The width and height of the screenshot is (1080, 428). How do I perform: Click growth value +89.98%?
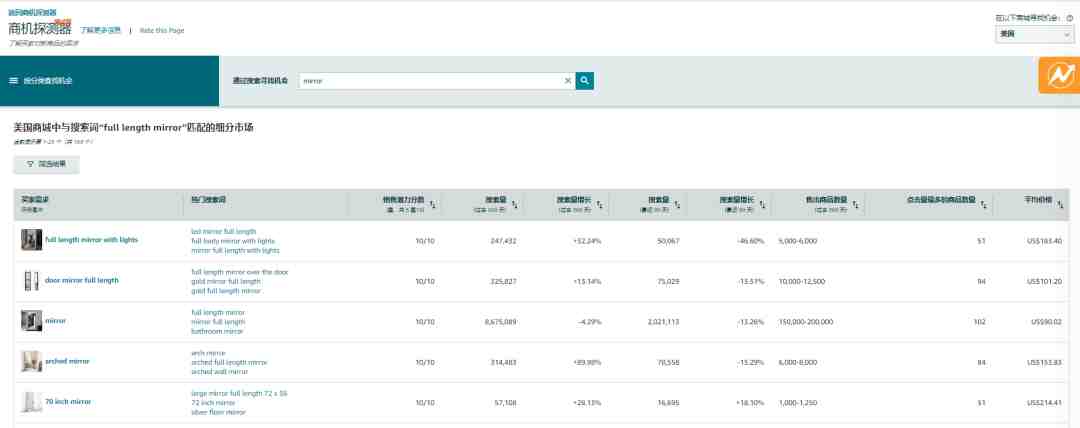(588, 363)
